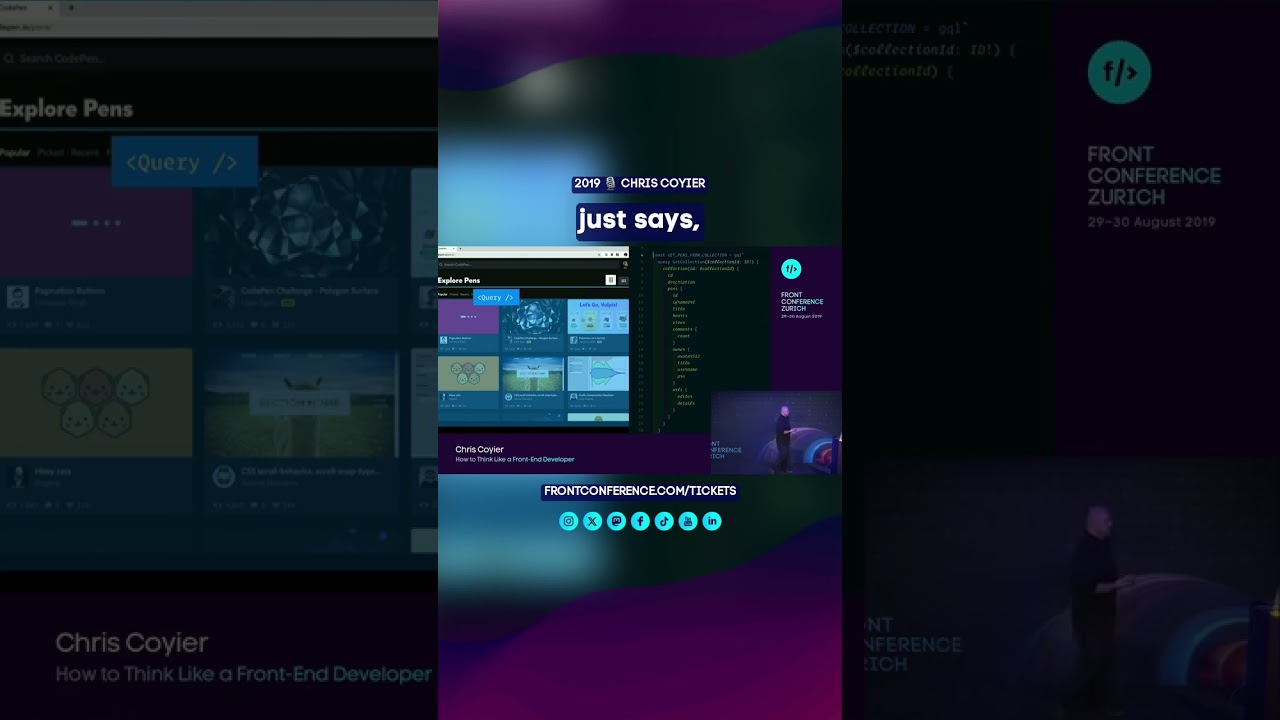Click the large dimmed 'FRONT CONFERENCE ZURICH' text at right
The image size is (1280, 720).
1154,175
